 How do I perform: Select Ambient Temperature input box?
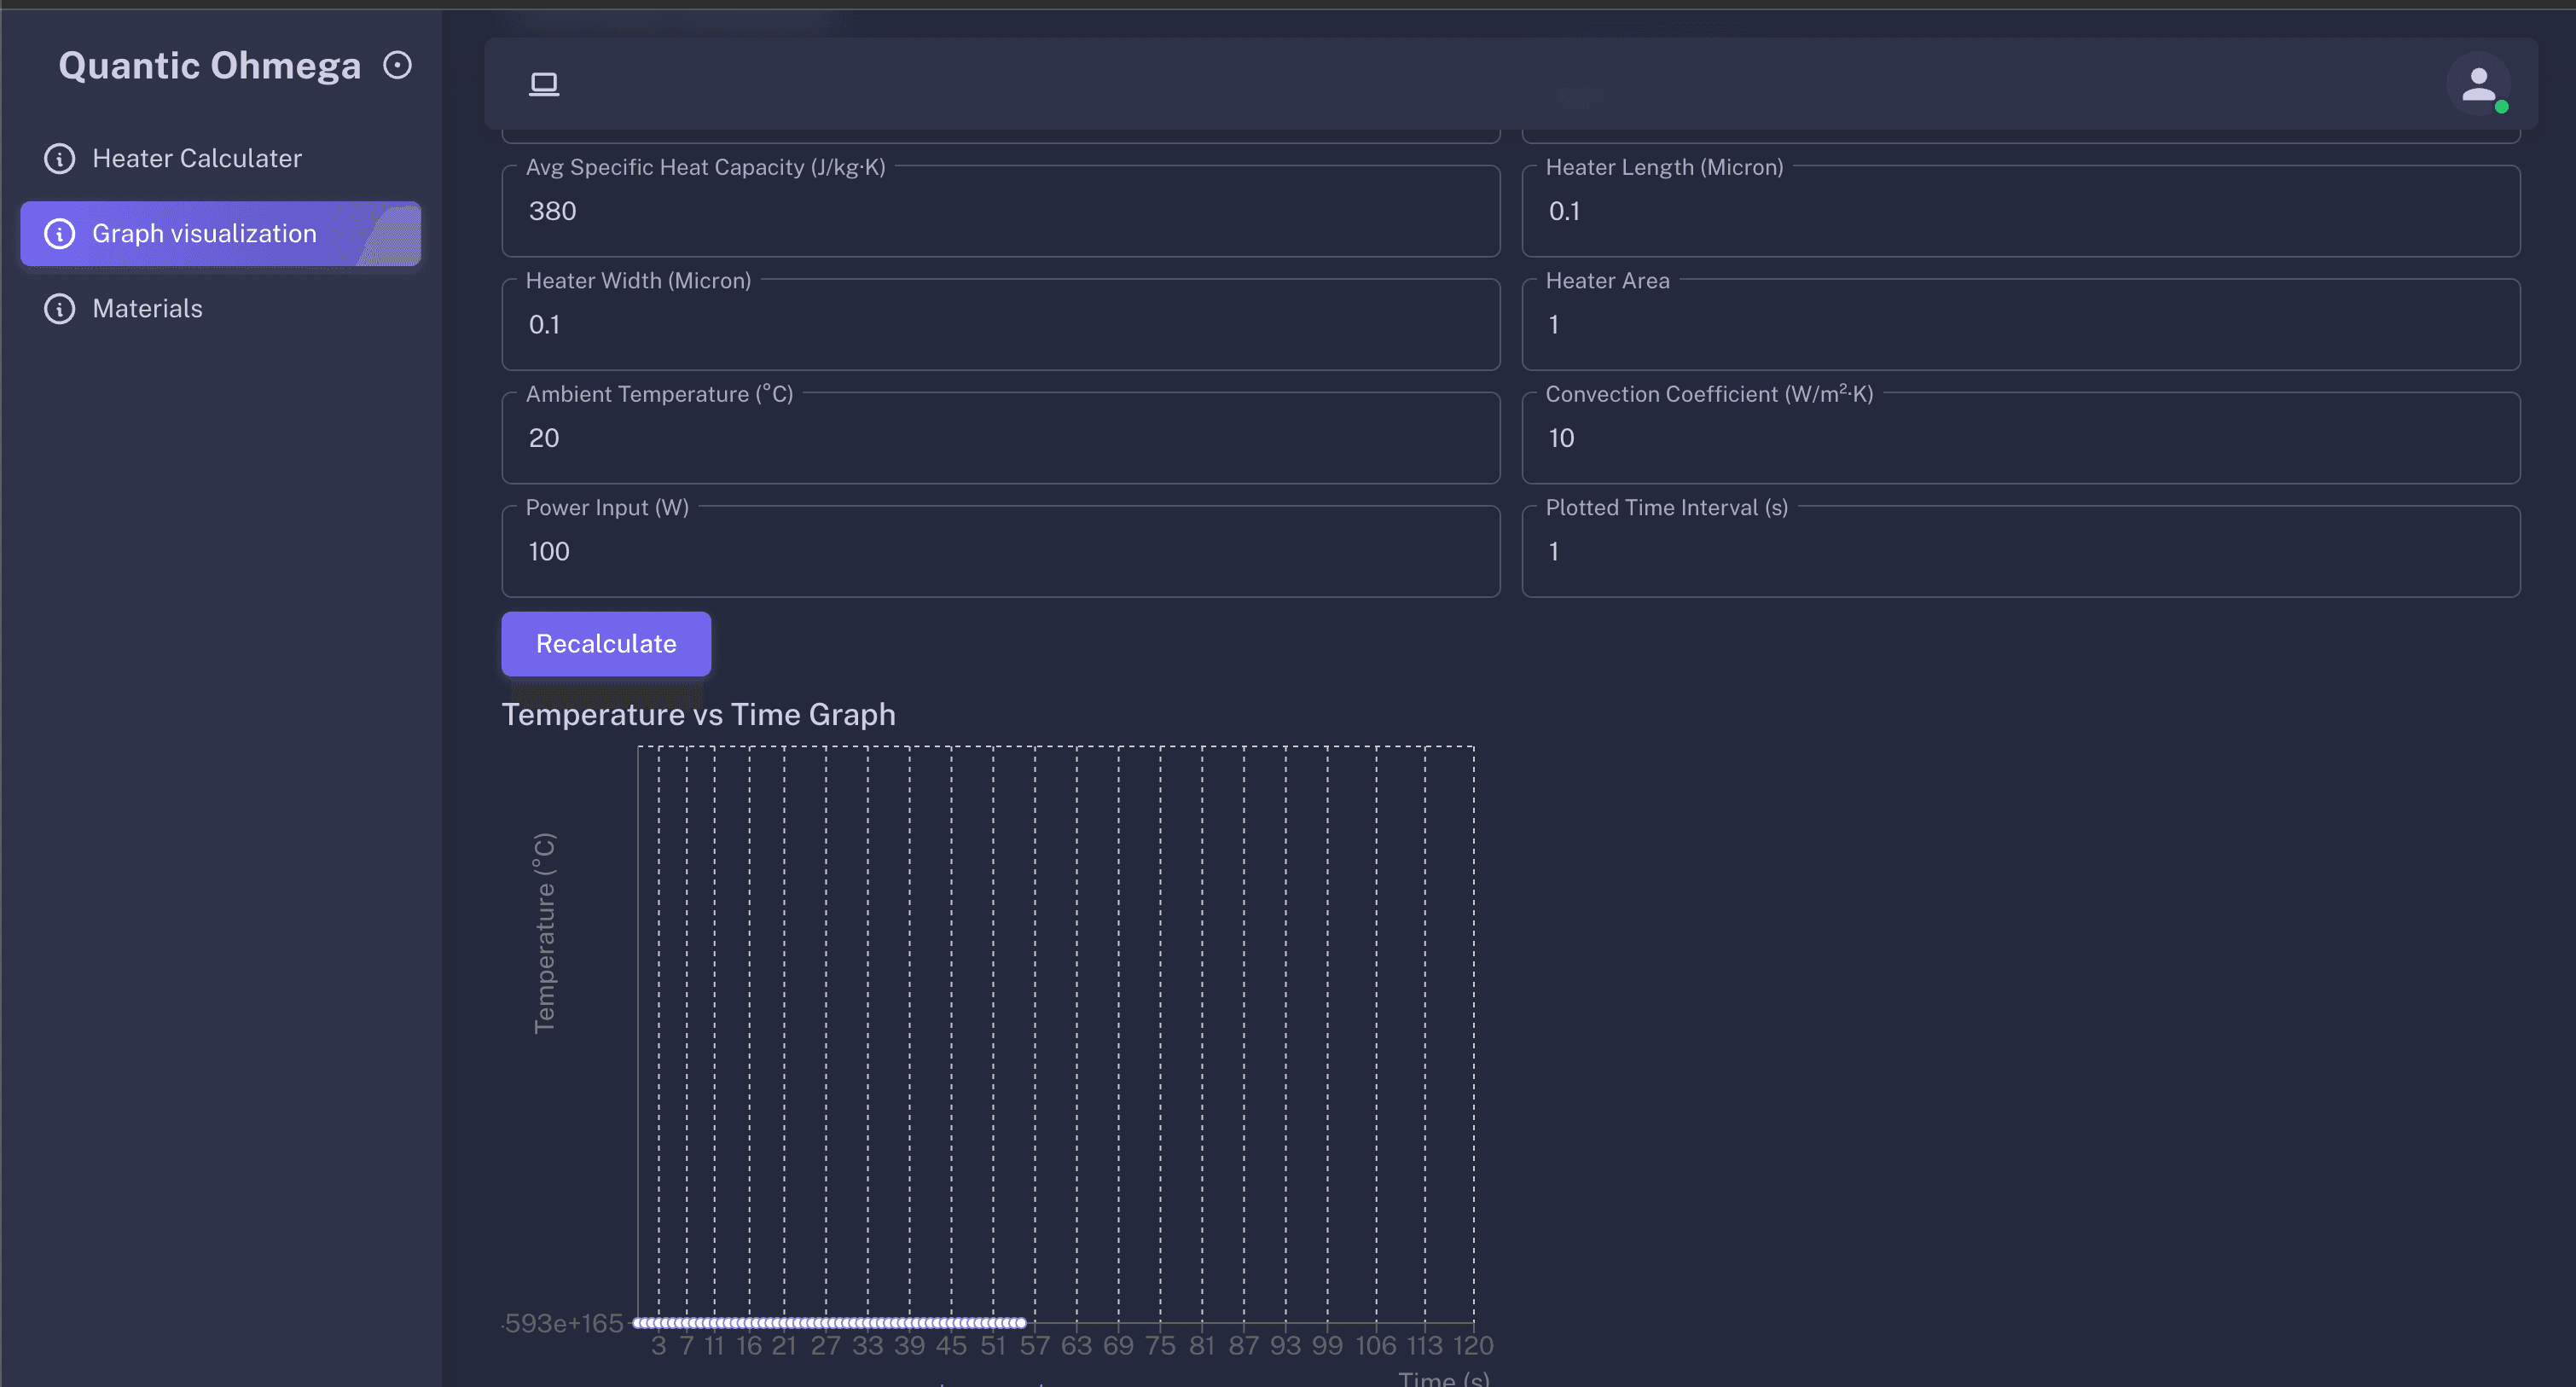point(1000,438)
